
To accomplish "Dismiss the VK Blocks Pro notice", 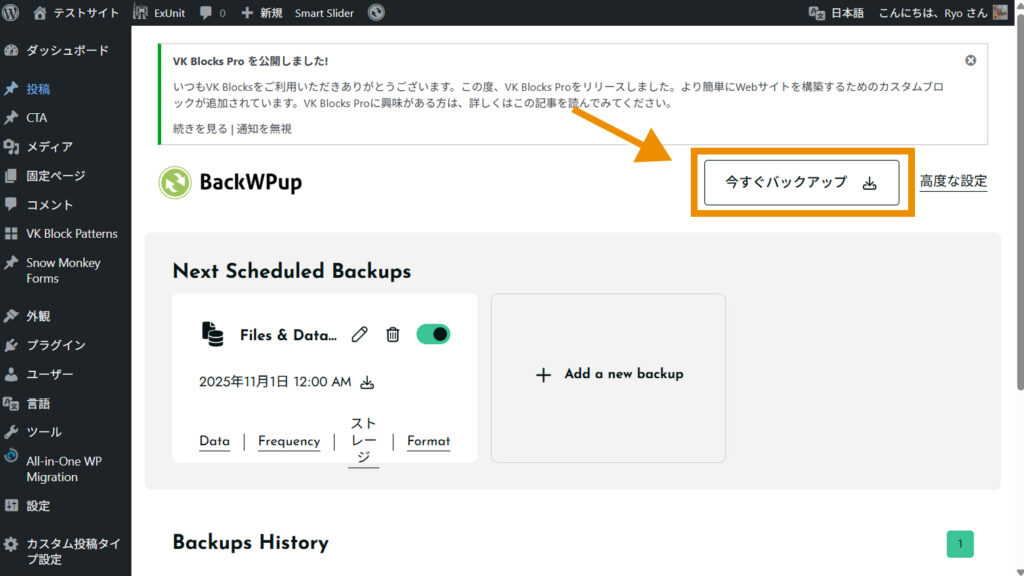I will coord(970,61).
